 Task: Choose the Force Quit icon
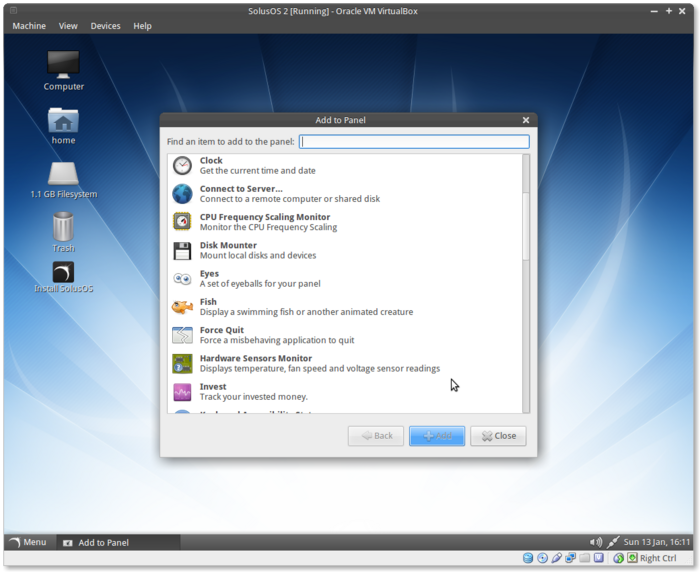pyautogui.click(x=182, y=335)
